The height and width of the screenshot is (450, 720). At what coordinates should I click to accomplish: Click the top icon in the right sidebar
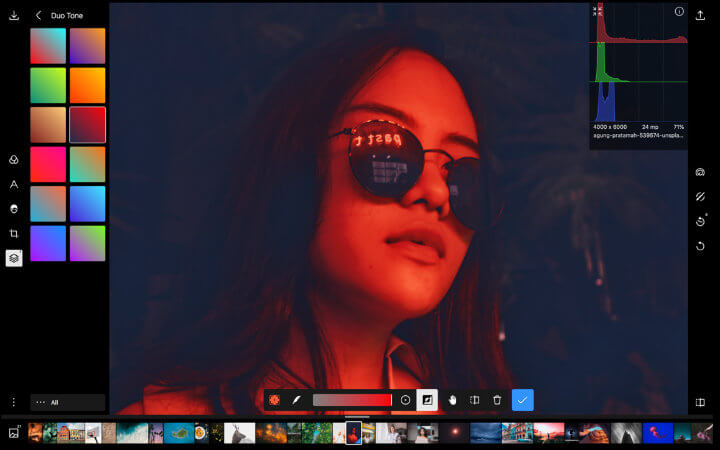pos(700,172)
